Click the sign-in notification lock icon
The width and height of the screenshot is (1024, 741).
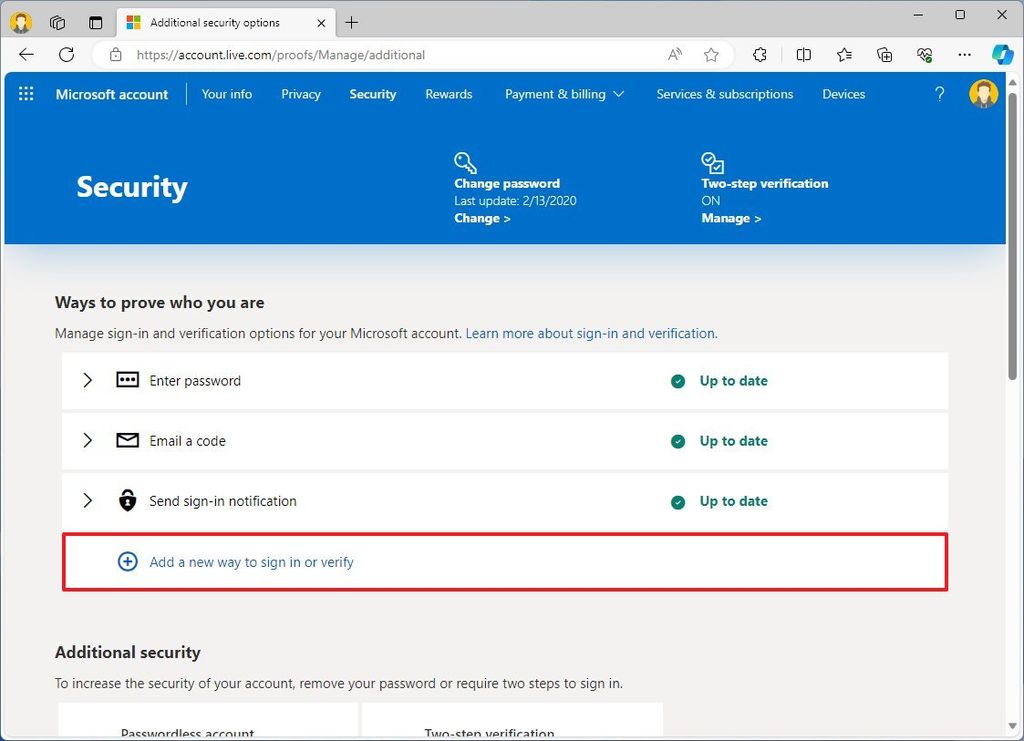[127, 500]
